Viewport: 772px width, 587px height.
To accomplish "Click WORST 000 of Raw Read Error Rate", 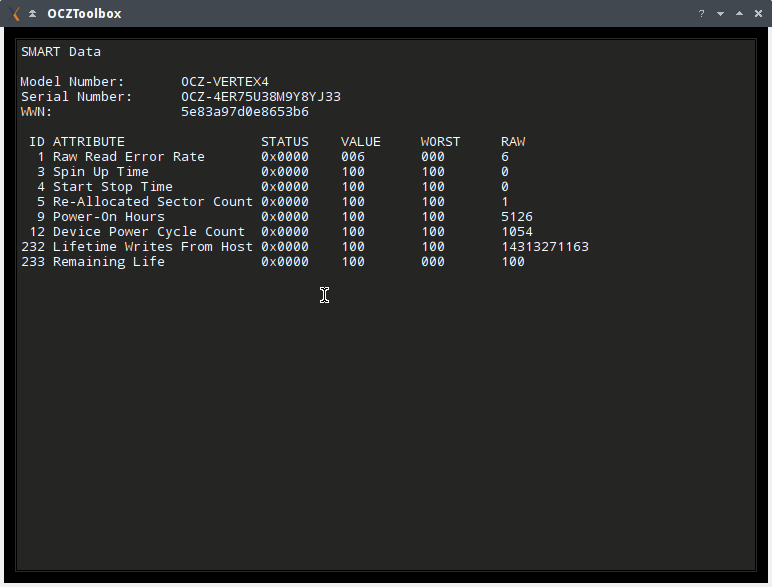I will coord(433,157).
